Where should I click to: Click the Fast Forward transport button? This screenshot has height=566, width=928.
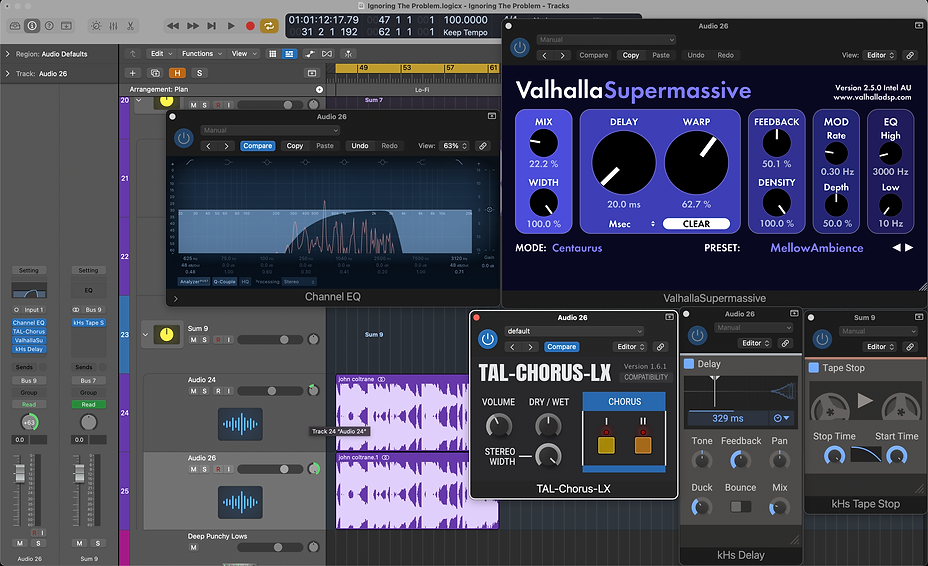click(192, 26)
